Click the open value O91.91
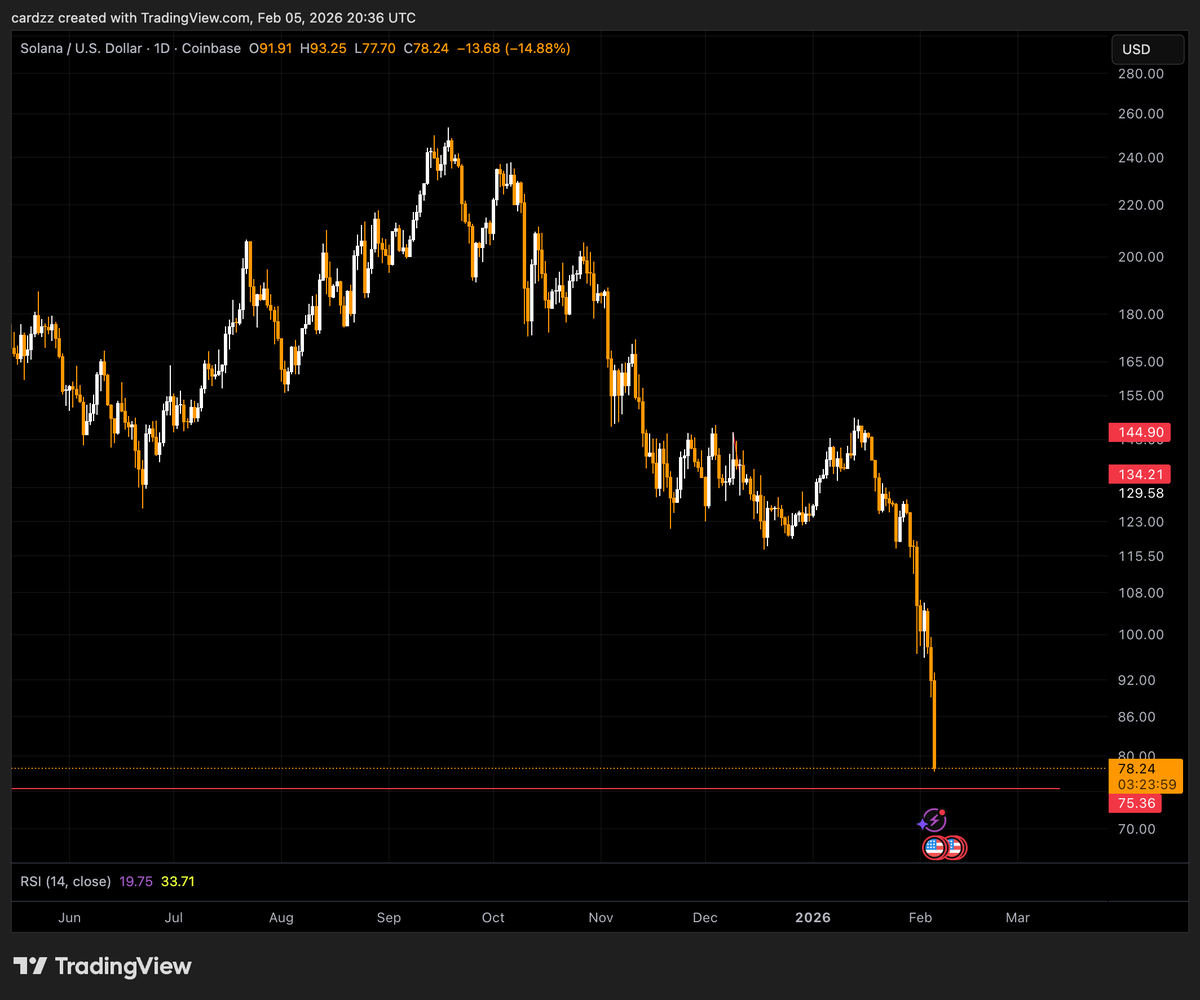 (x=270, y=48)
